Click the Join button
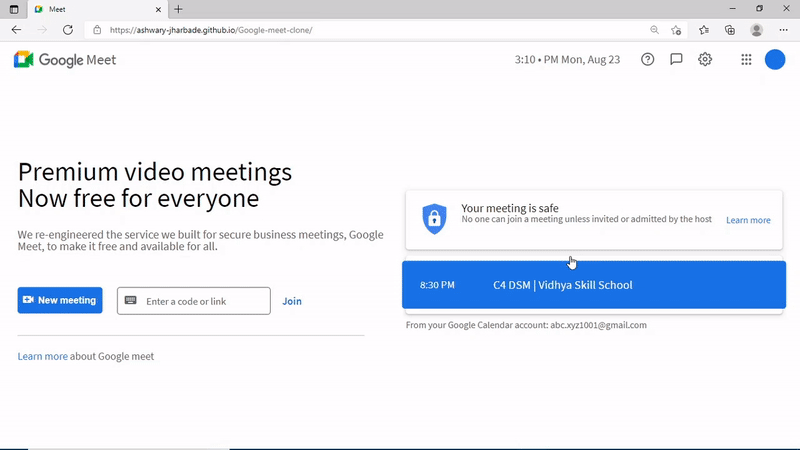 [x=292, y=301]
